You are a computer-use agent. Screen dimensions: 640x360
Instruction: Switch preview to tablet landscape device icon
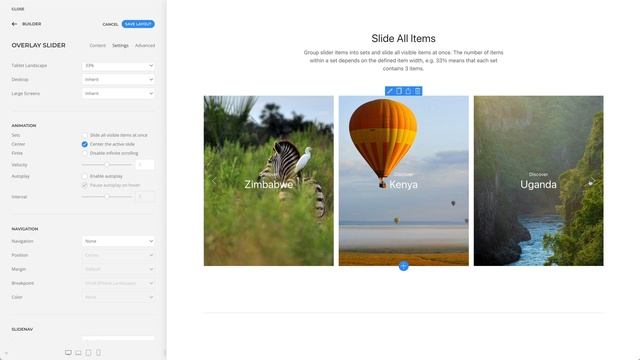pos(78,352)
